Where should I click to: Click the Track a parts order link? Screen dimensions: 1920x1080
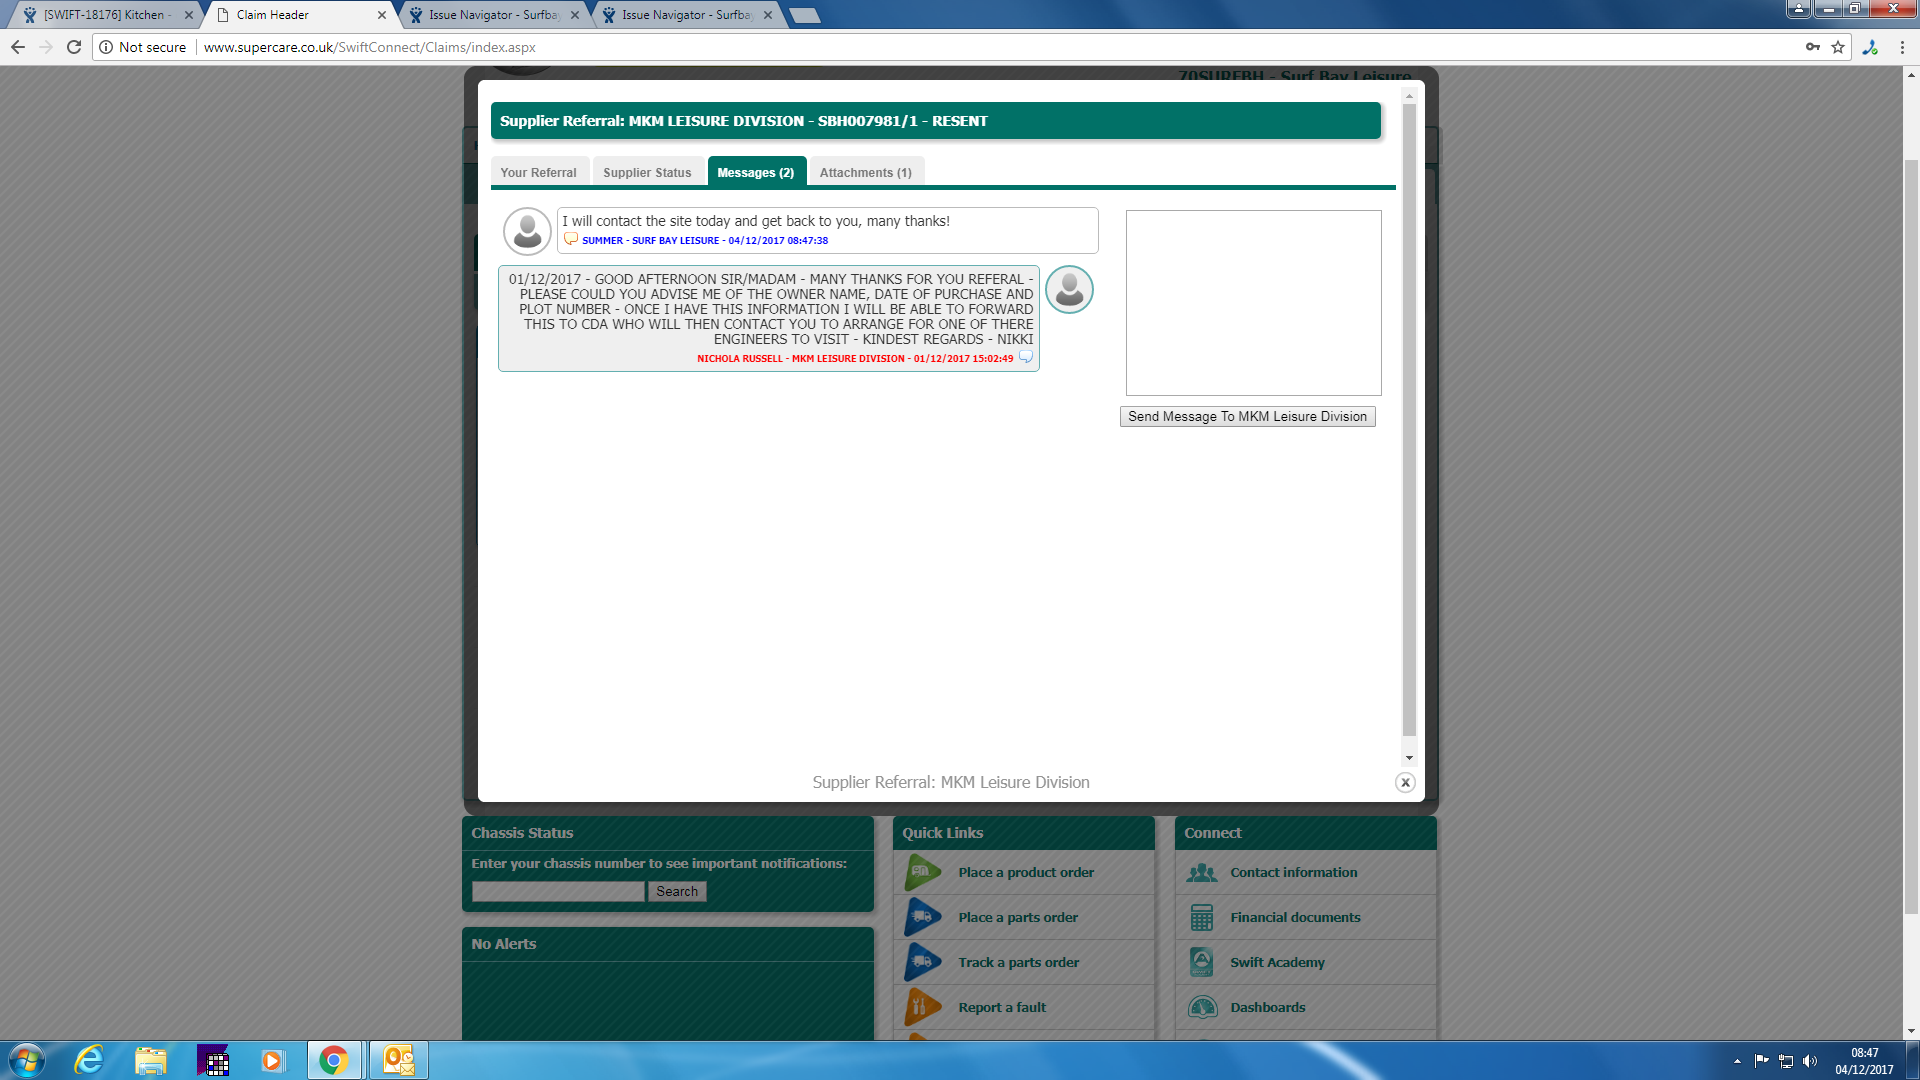click(x=1018, y=962)
